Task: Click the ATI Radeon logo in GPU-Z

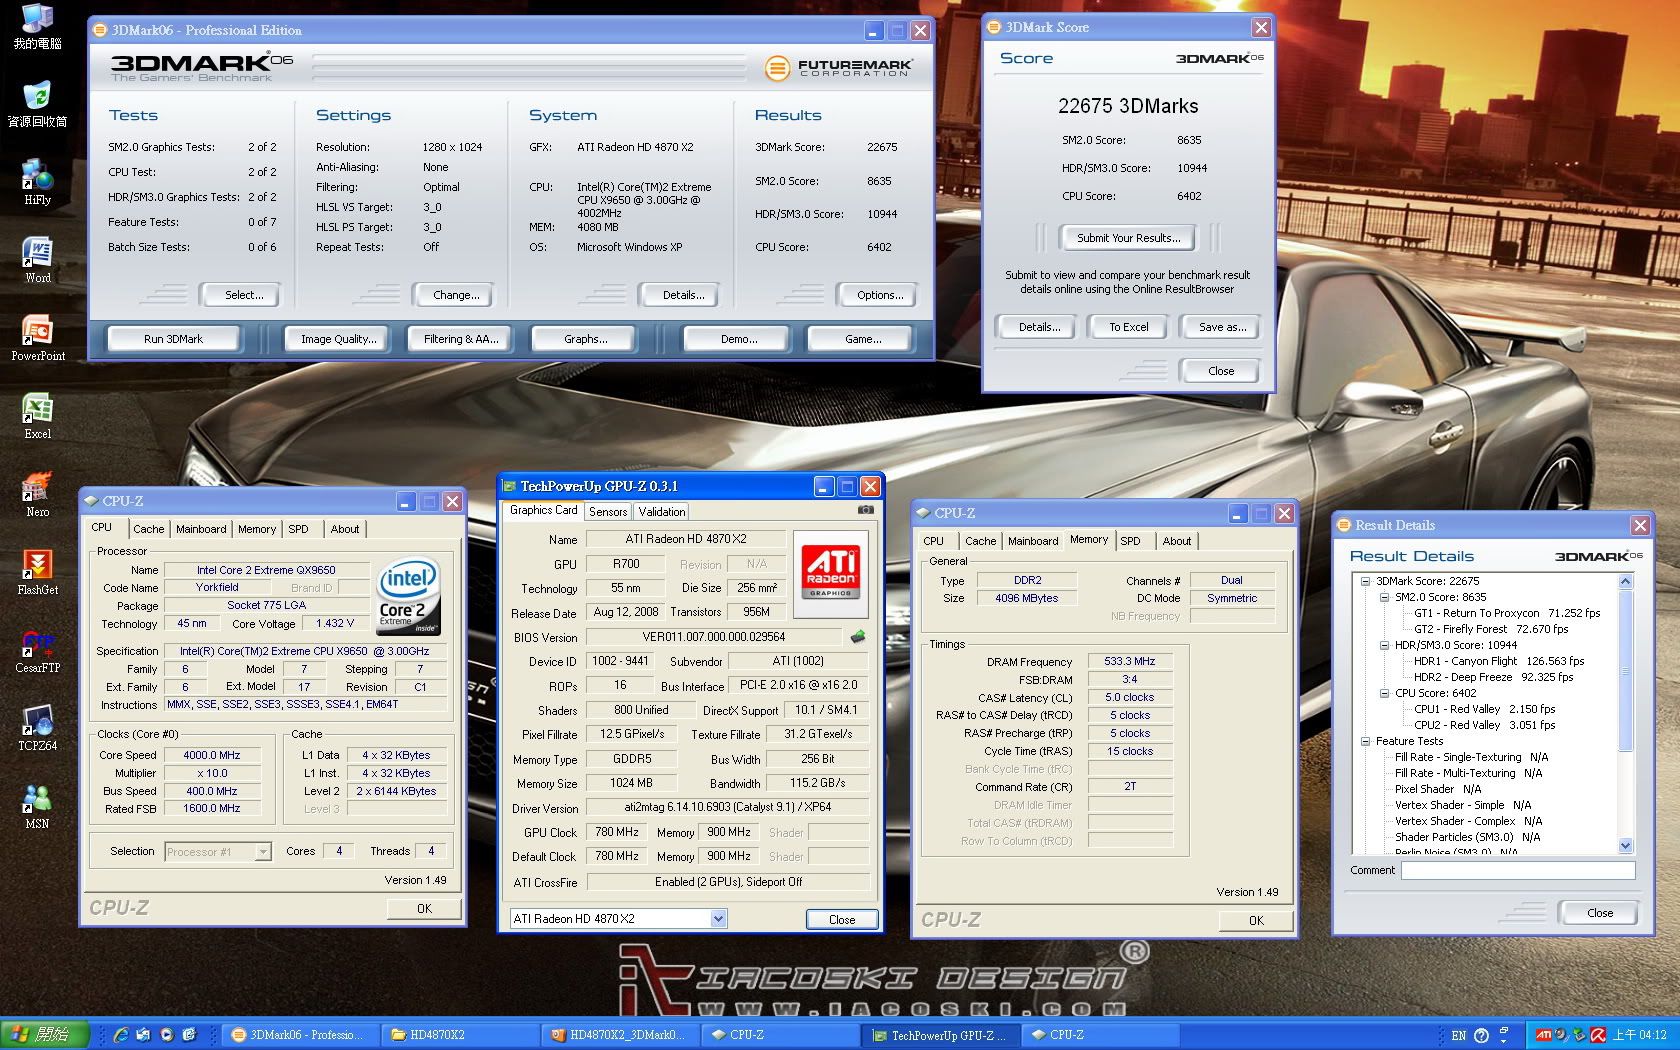Action: coord(831,572)
